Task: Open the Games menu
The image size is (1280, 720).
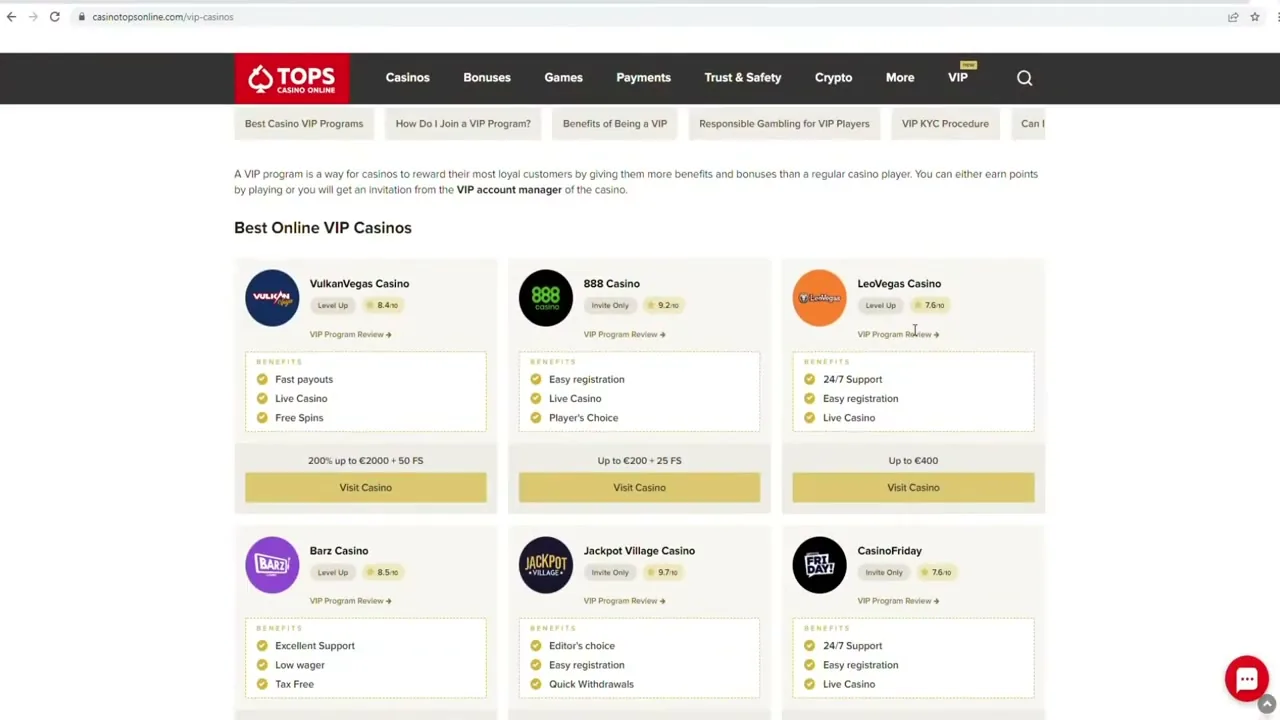Action: click(563, 78)
